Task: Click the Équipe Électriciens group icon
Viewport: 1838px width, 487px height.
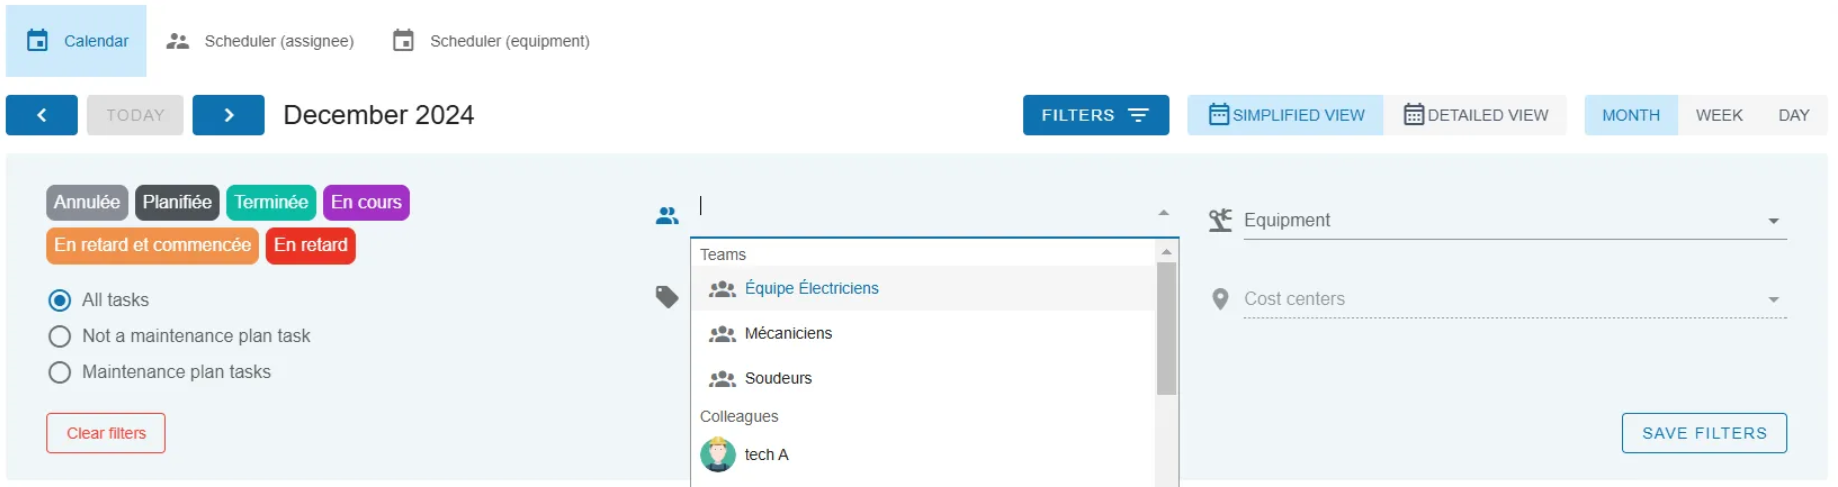Action: point(722,289)
